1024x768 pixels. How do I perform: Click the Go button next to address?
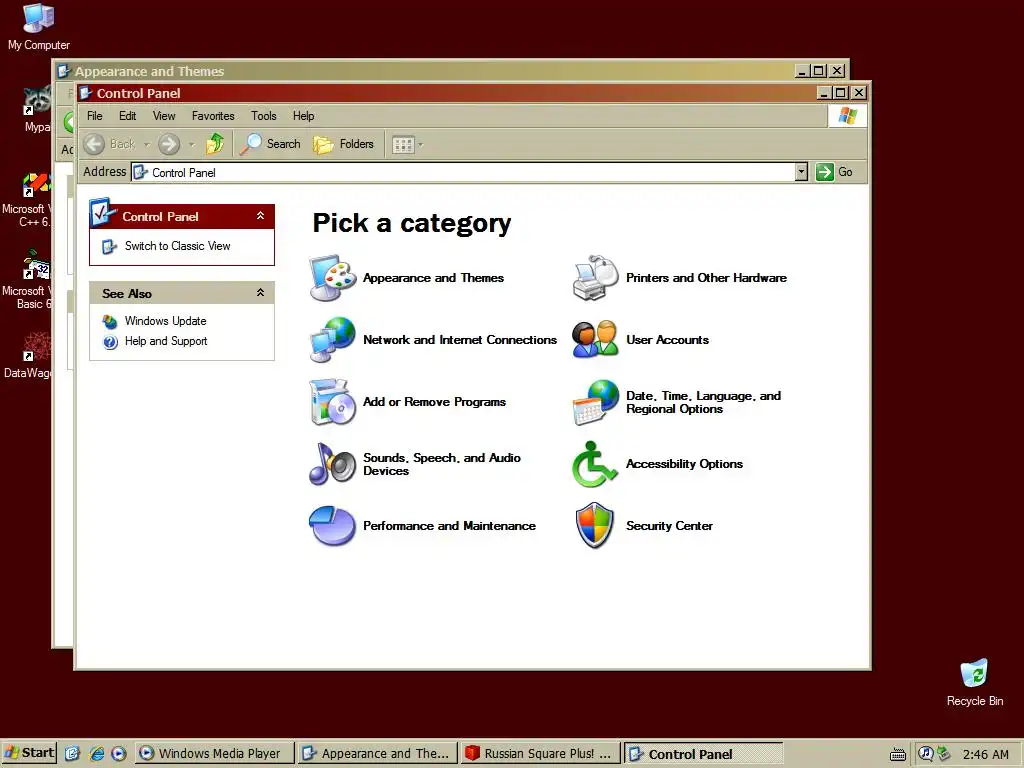click(835, 172)
